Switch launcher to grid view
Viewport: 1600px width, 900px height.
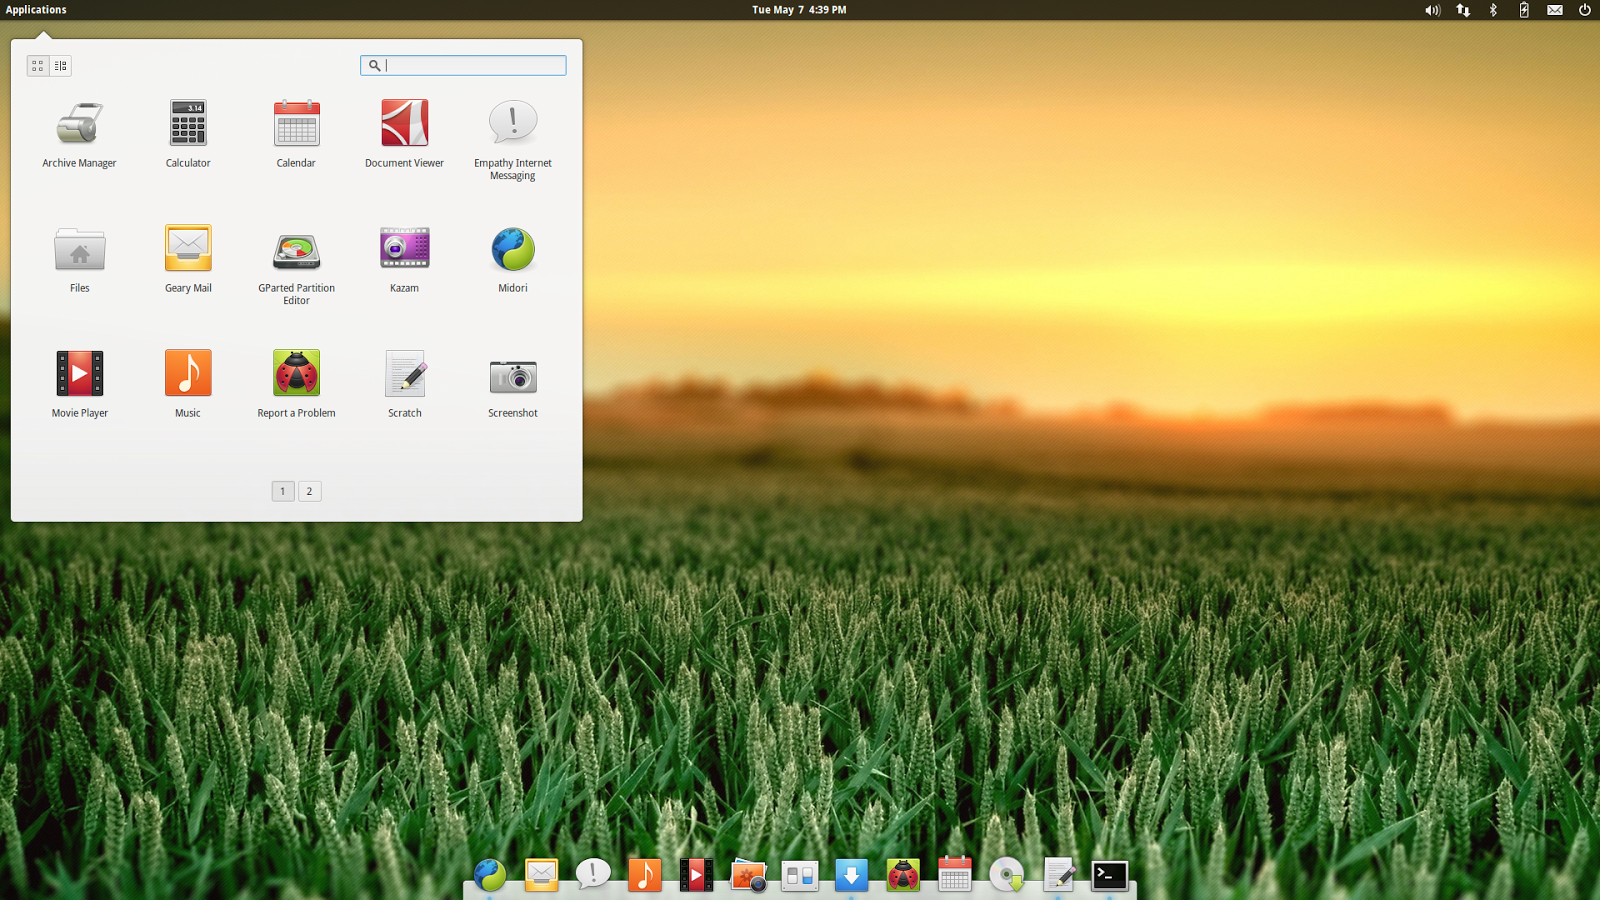pyautogui.click(x=38, y=65)
